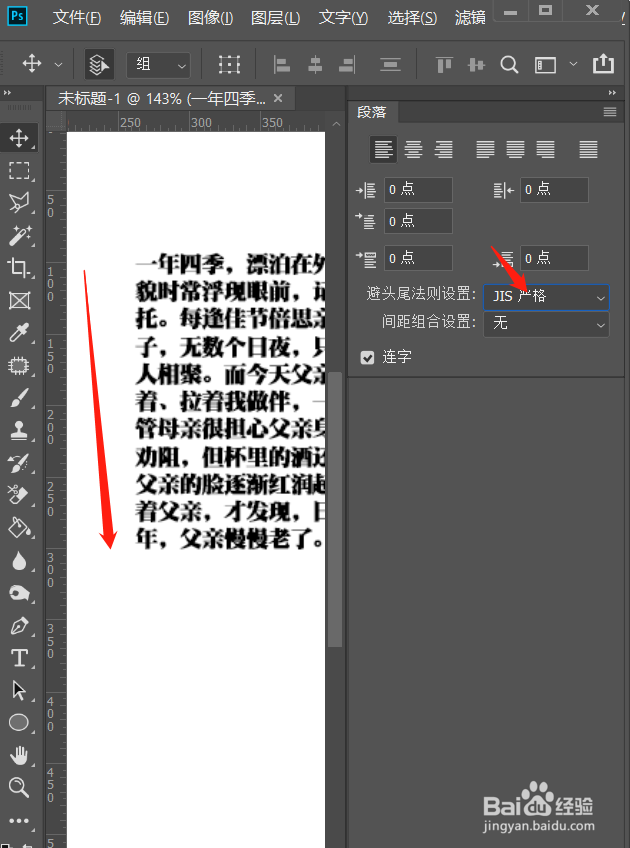Set paragraph to justify all lines
This screenshot has height=848, width=630.
(x=588, y=149)
